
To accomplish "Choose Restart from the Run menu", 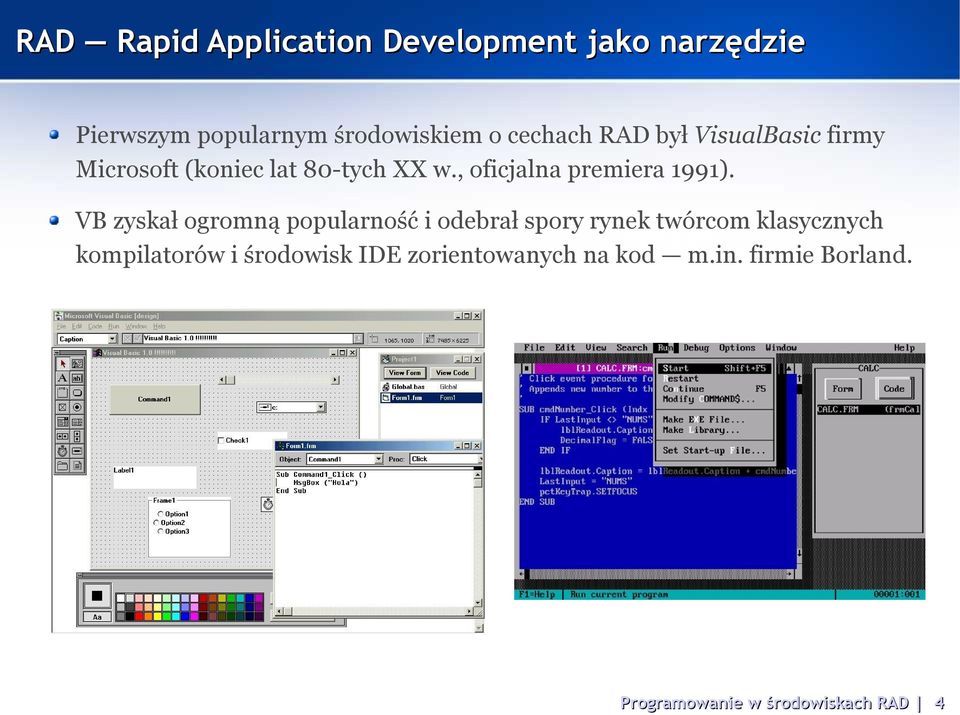I will (714, 378).
